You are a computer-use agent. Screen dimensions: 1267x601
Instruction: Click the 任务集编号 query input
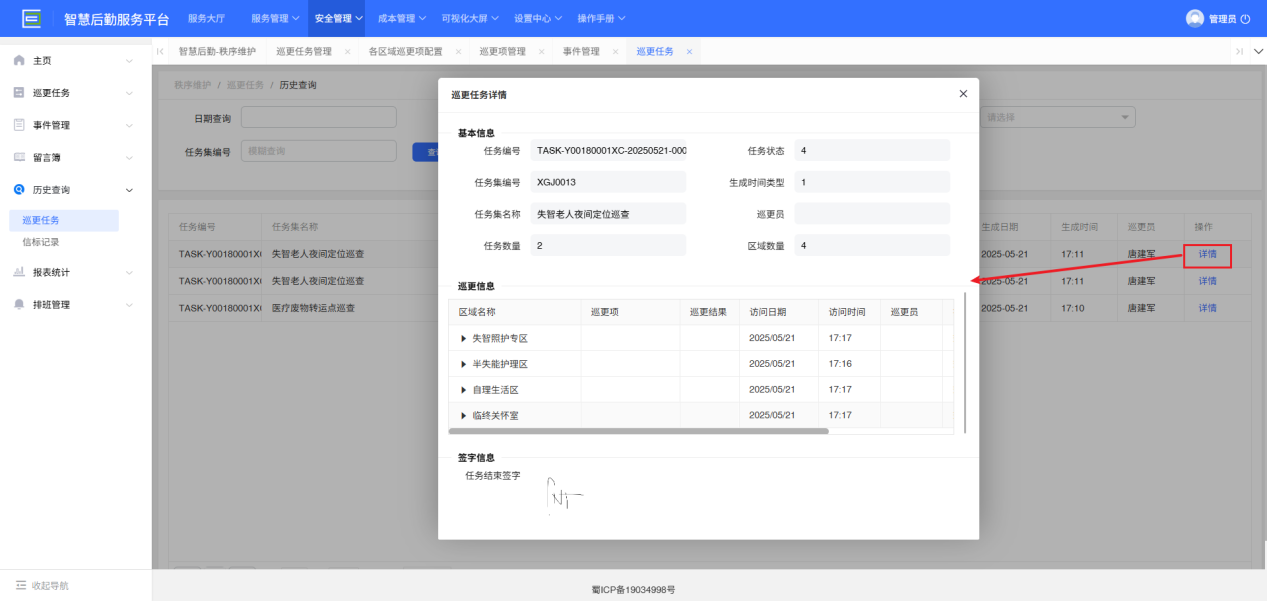[319, 151]
